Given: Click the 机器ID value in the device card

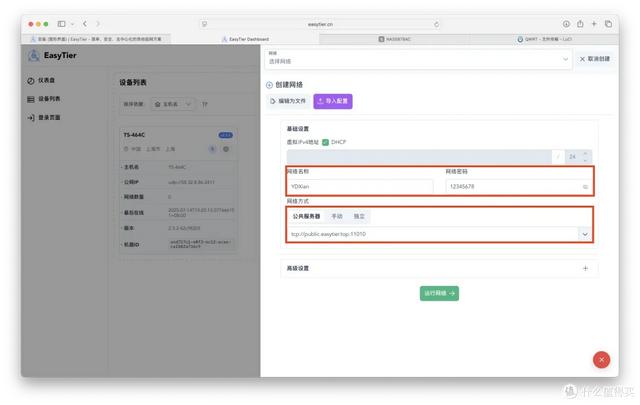Looking at the screenshot, I should 200,244.
